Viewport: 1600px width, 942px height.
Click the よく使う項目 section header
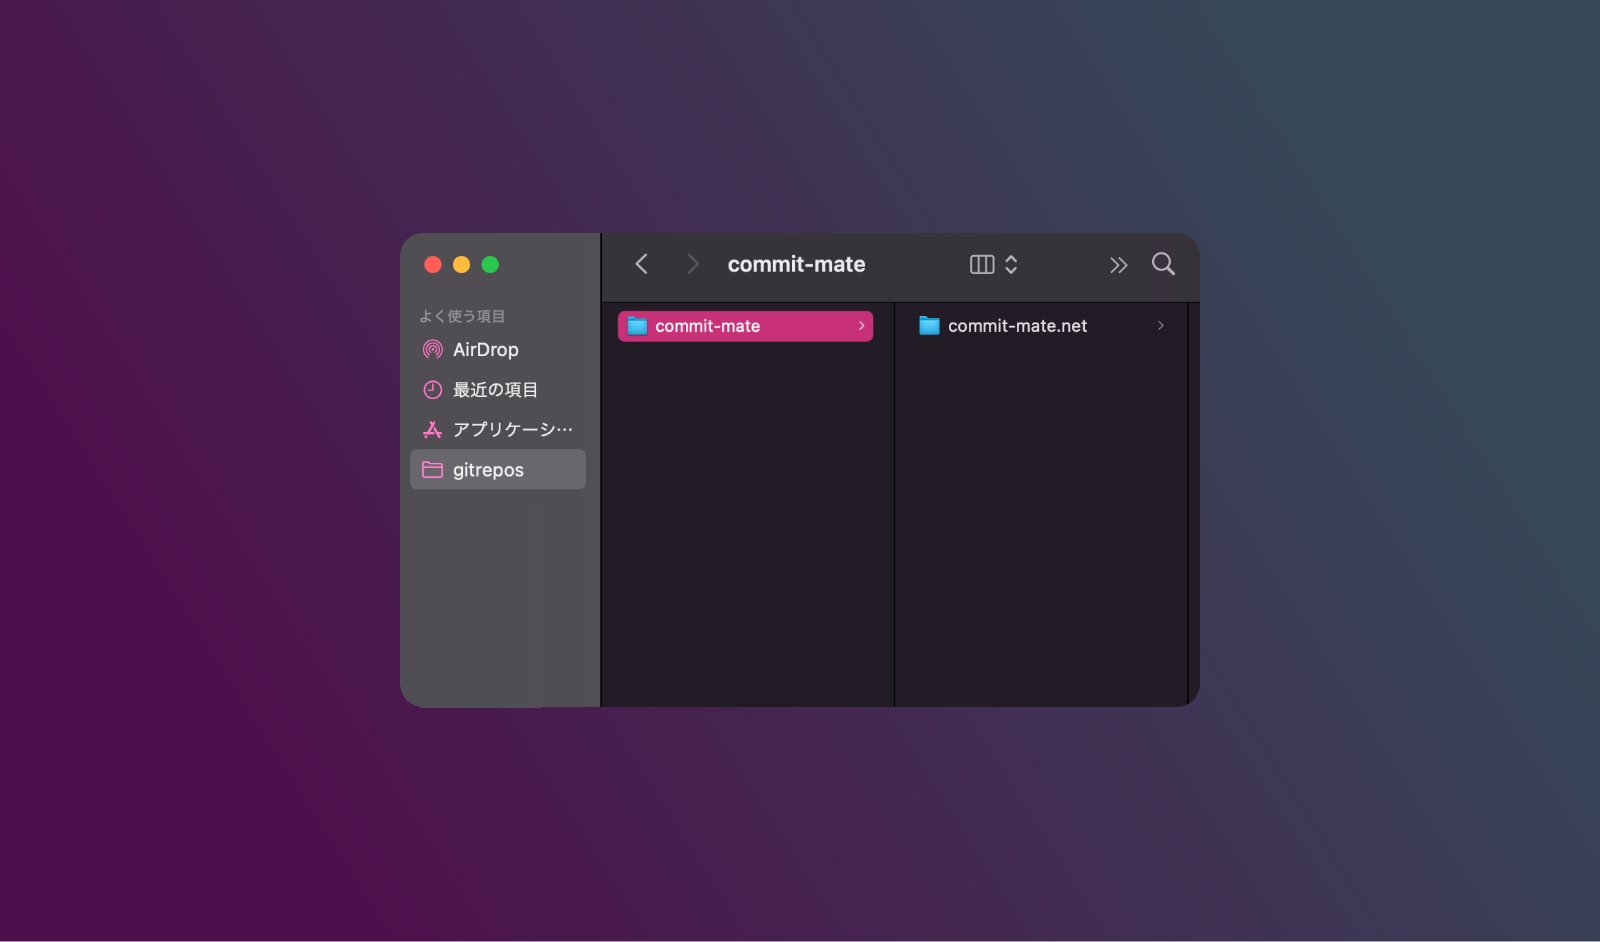462,316
